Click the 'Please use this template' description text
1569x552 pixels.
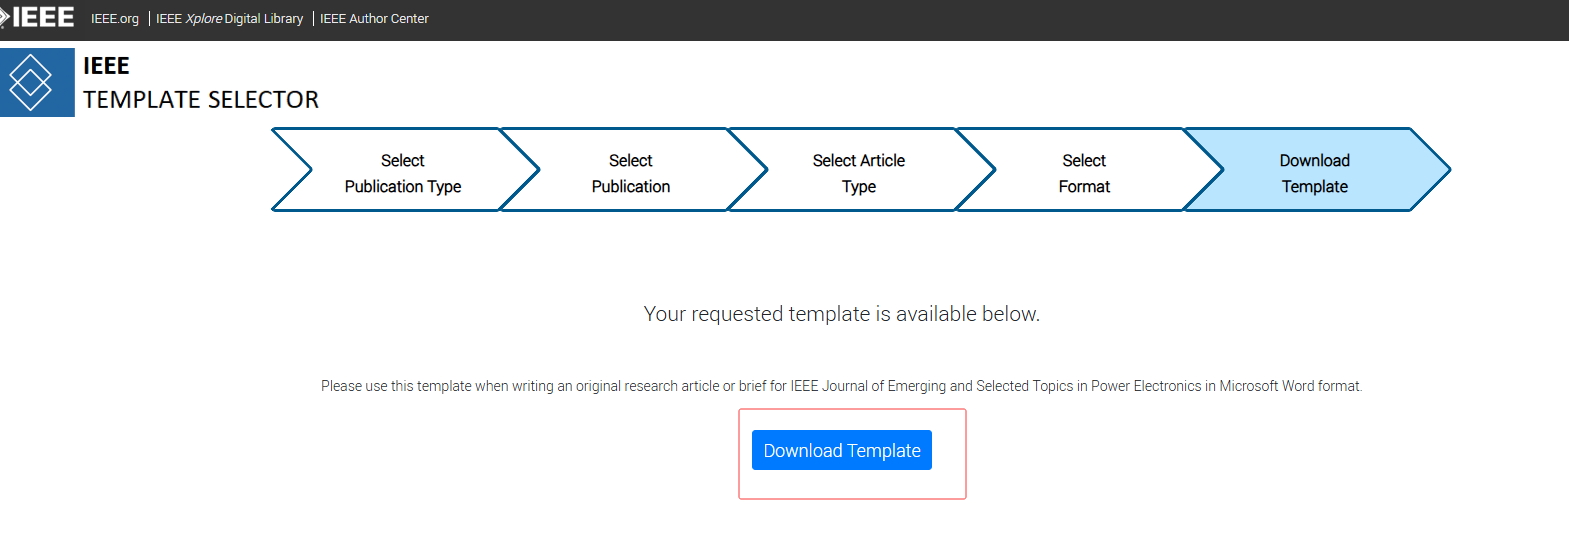click(842, 386)
